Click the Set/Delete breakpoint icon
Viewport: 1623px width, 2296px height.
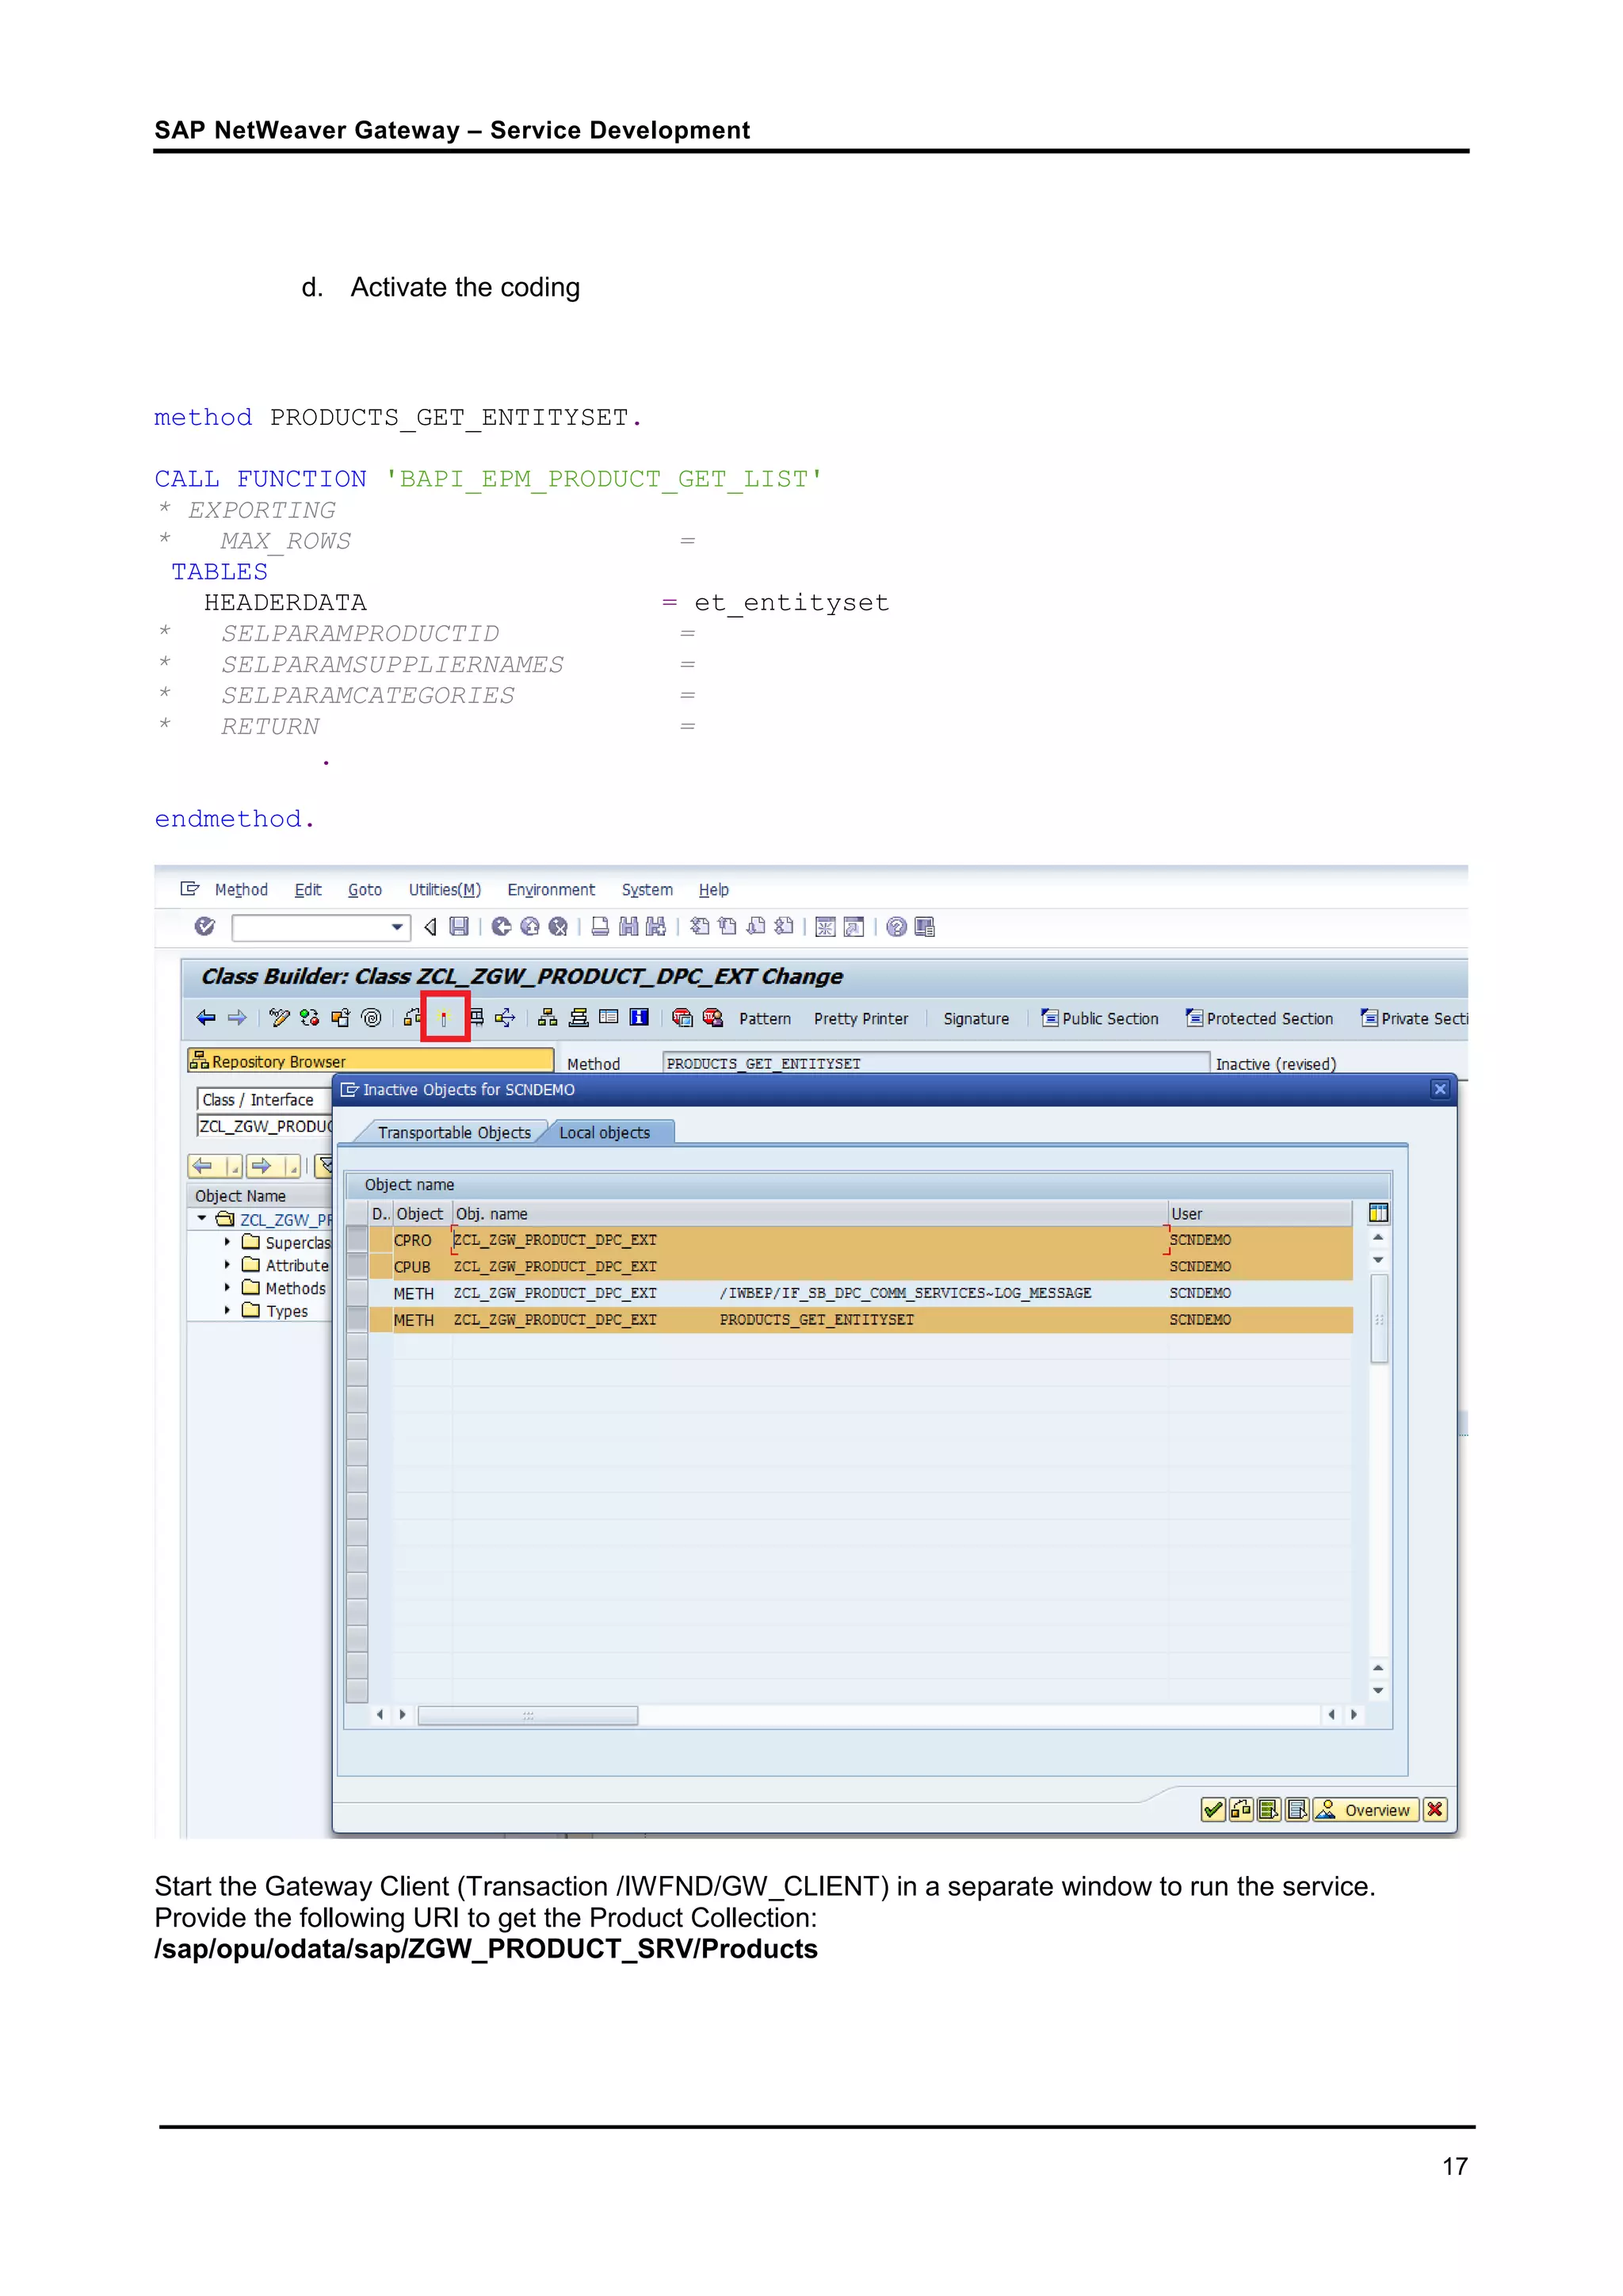click(683, 1018)
